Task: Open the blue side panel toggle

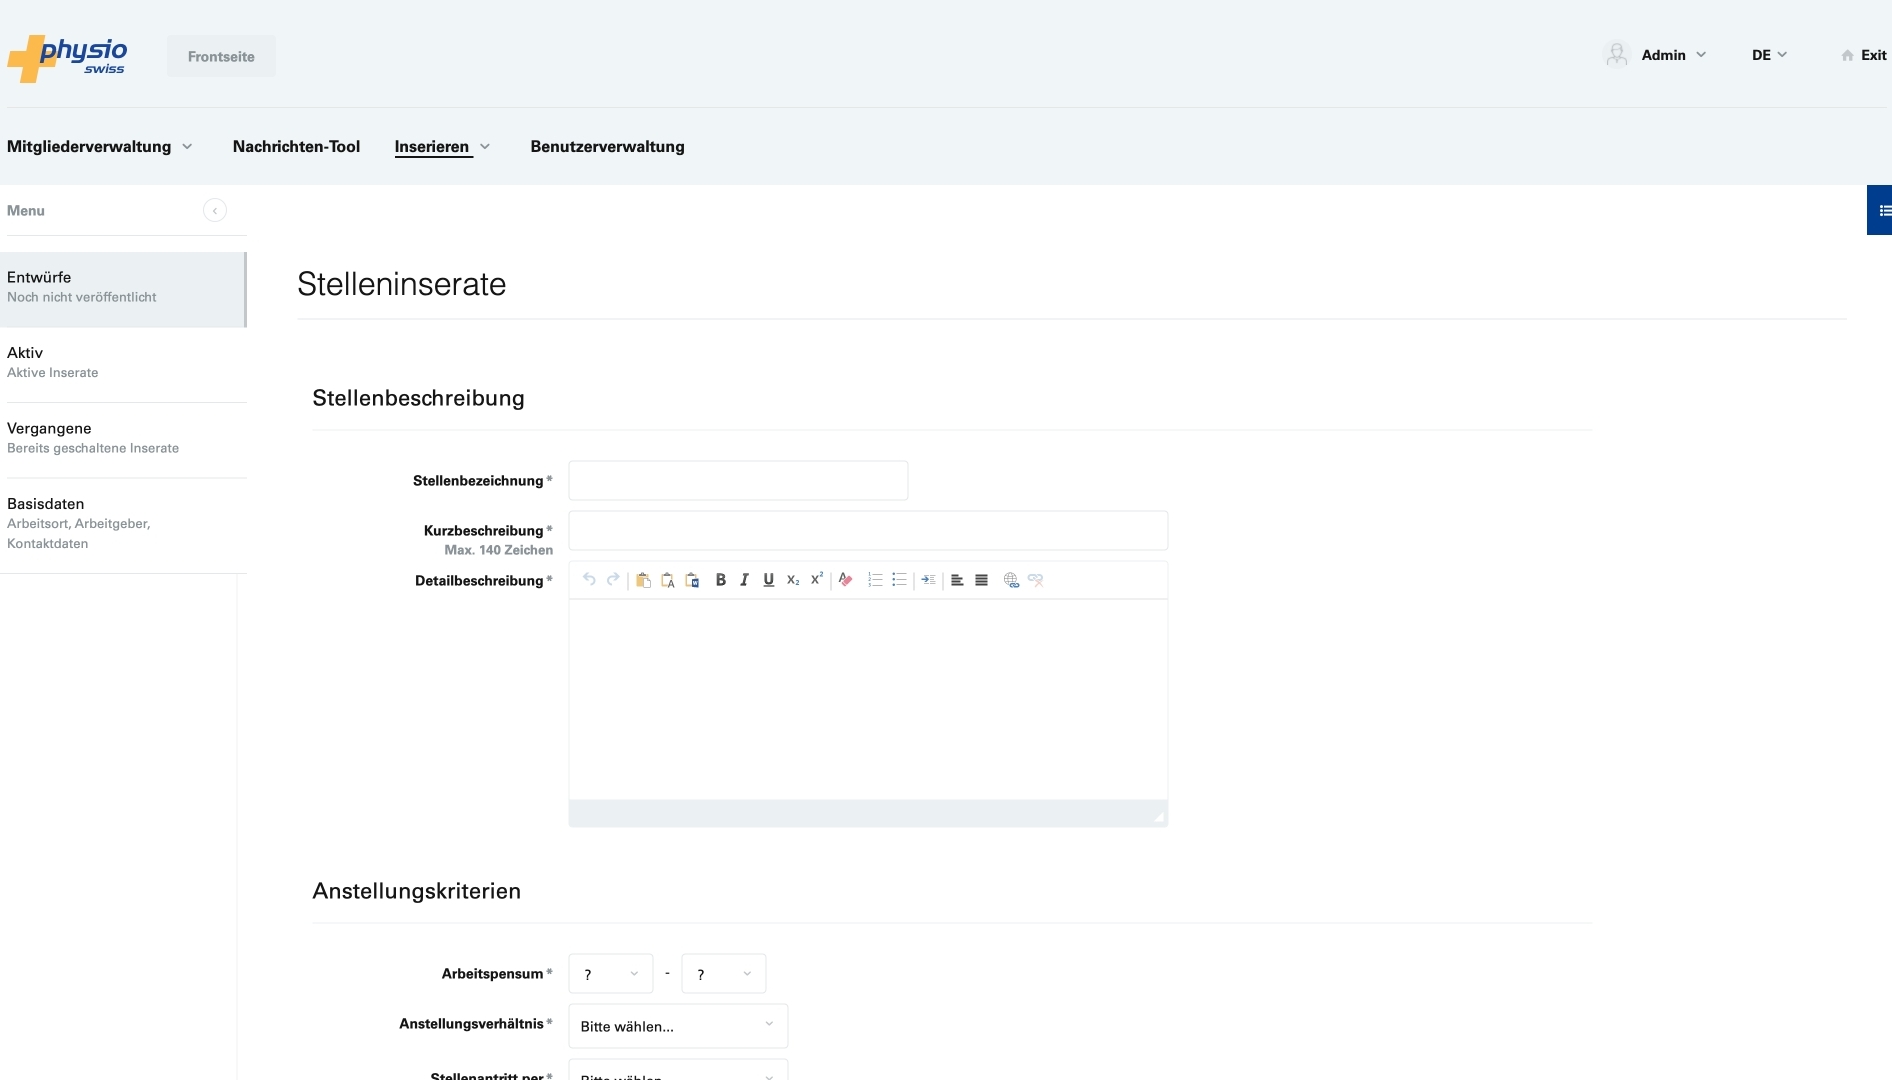Action: pos(1880,210)
